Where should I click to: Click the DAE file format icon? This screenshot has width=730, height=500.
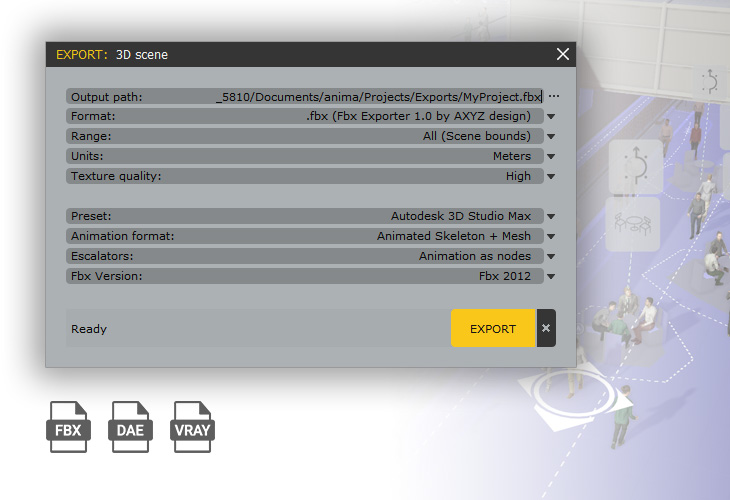pos(130,427)
